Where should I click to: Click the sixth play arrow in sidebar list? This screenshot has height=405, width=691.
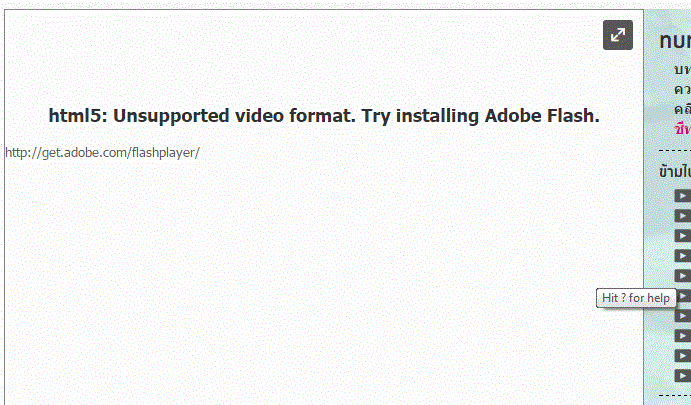click(682, 296)
